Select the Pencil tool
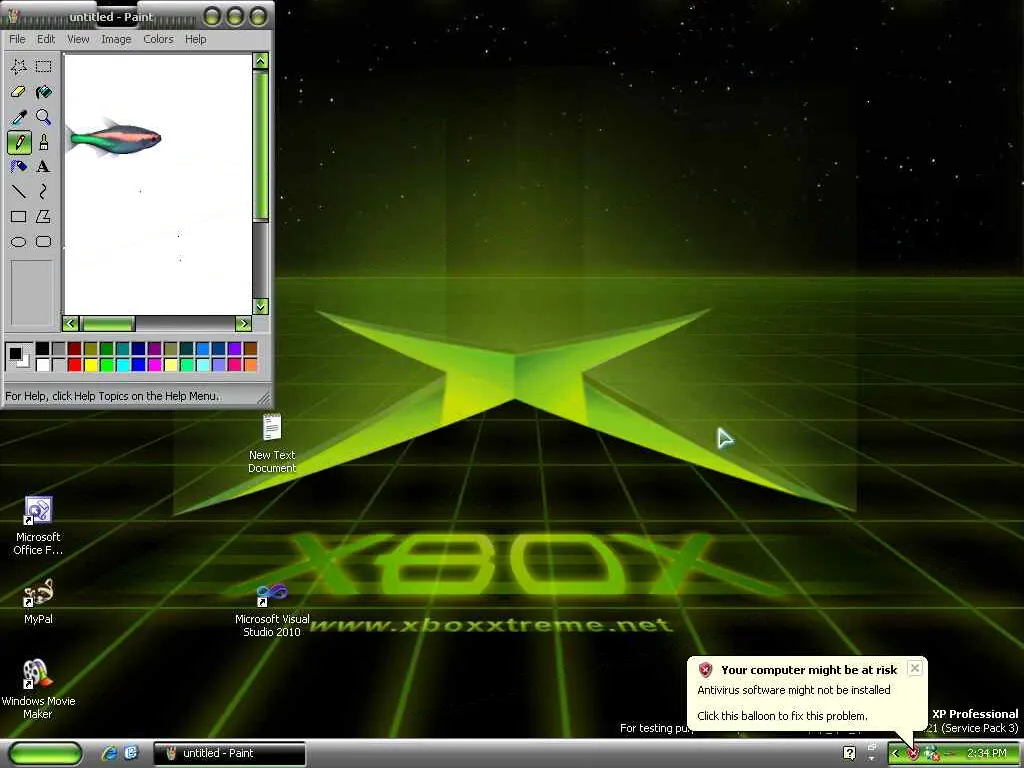 click(18, 142)
